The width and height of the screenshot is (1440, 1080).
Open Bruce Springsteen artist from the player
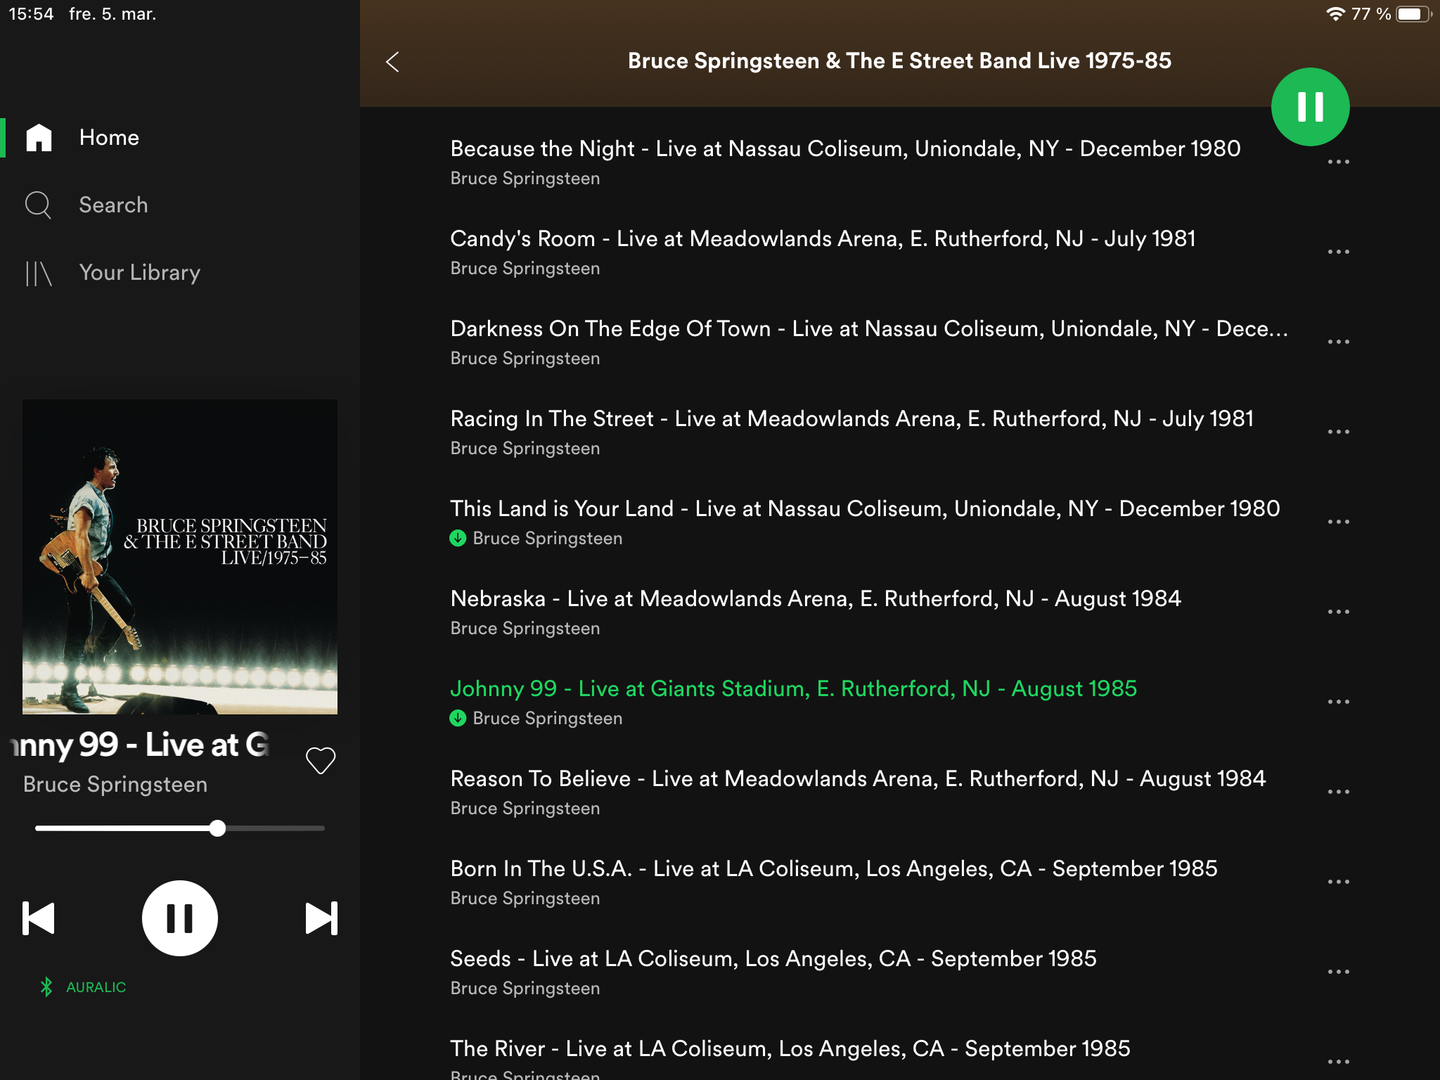(115, 785)
